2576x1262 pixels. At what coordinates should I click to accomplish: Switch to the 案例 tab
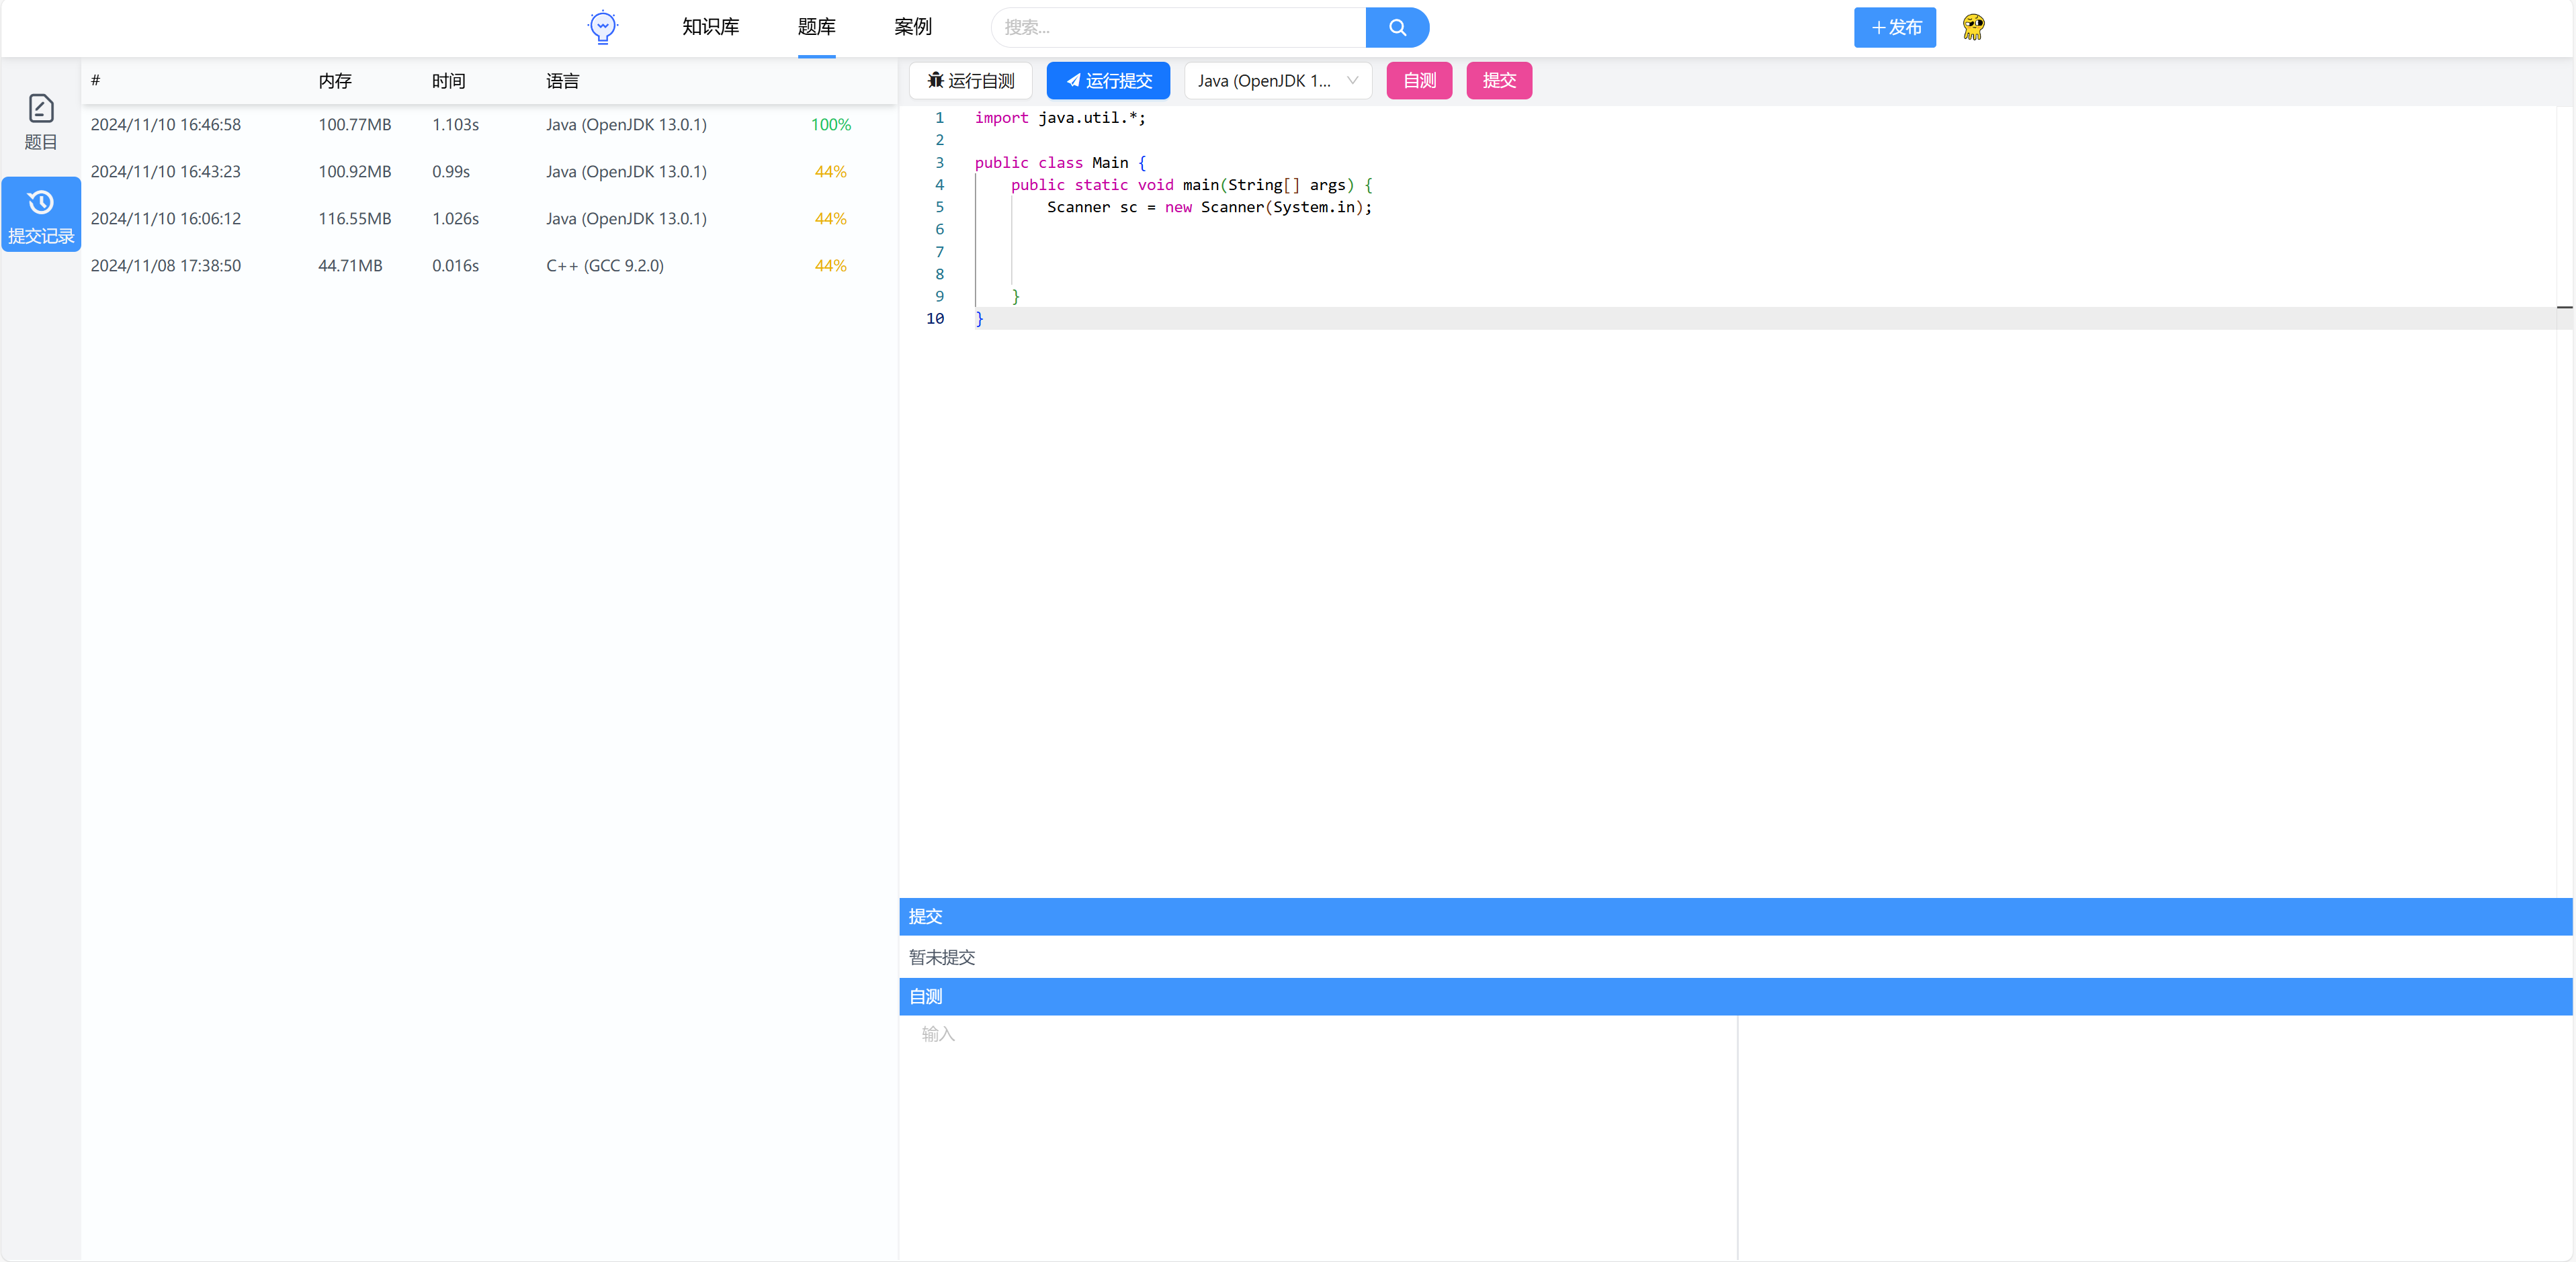(912, 27)
